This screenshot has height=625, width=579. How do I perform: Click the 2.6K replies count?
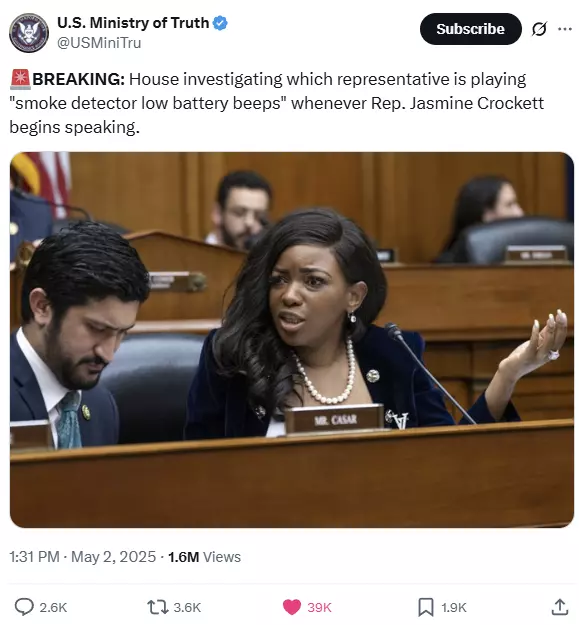pos(53,607)
